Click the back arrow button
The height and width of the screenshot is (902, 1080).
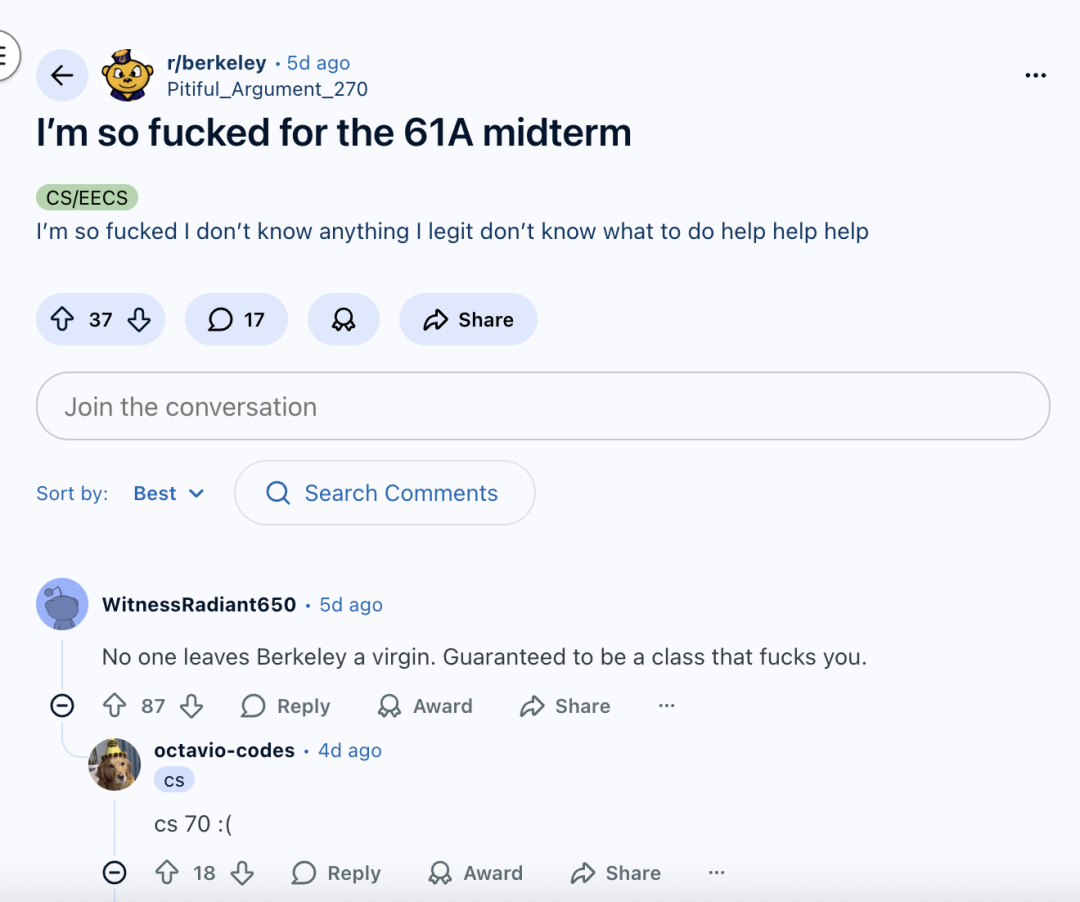62,75
